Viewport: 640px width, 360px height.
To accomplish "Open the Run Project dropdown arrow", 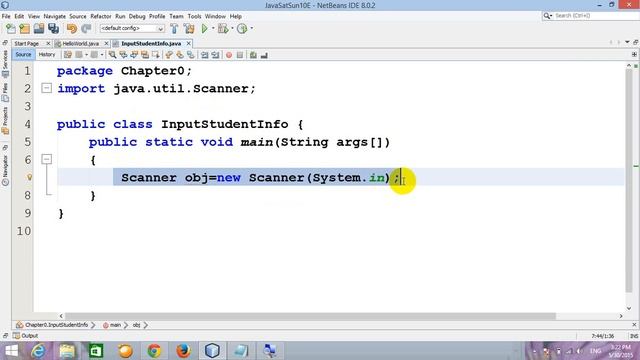I will (213, 29).
